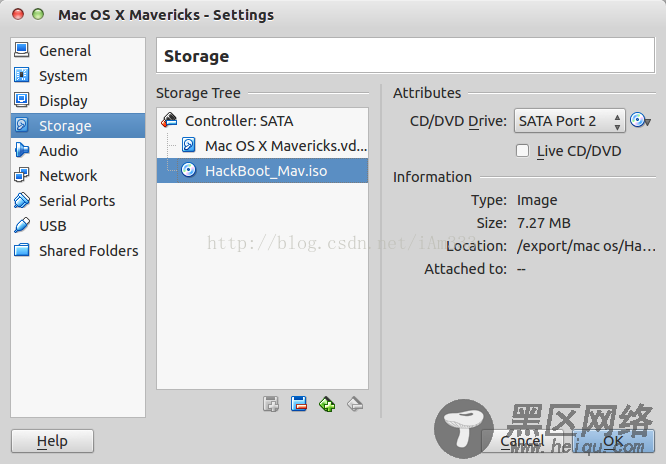666x464 pixels.
Task: Confirm settings with the OK button
Action: [x=613, y=441]
